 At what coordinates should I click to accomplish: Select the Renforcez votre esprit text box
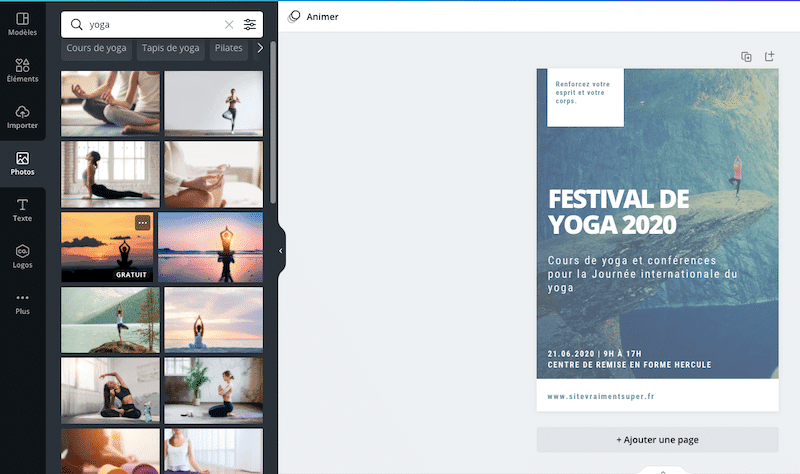click(x=583, y=92)
